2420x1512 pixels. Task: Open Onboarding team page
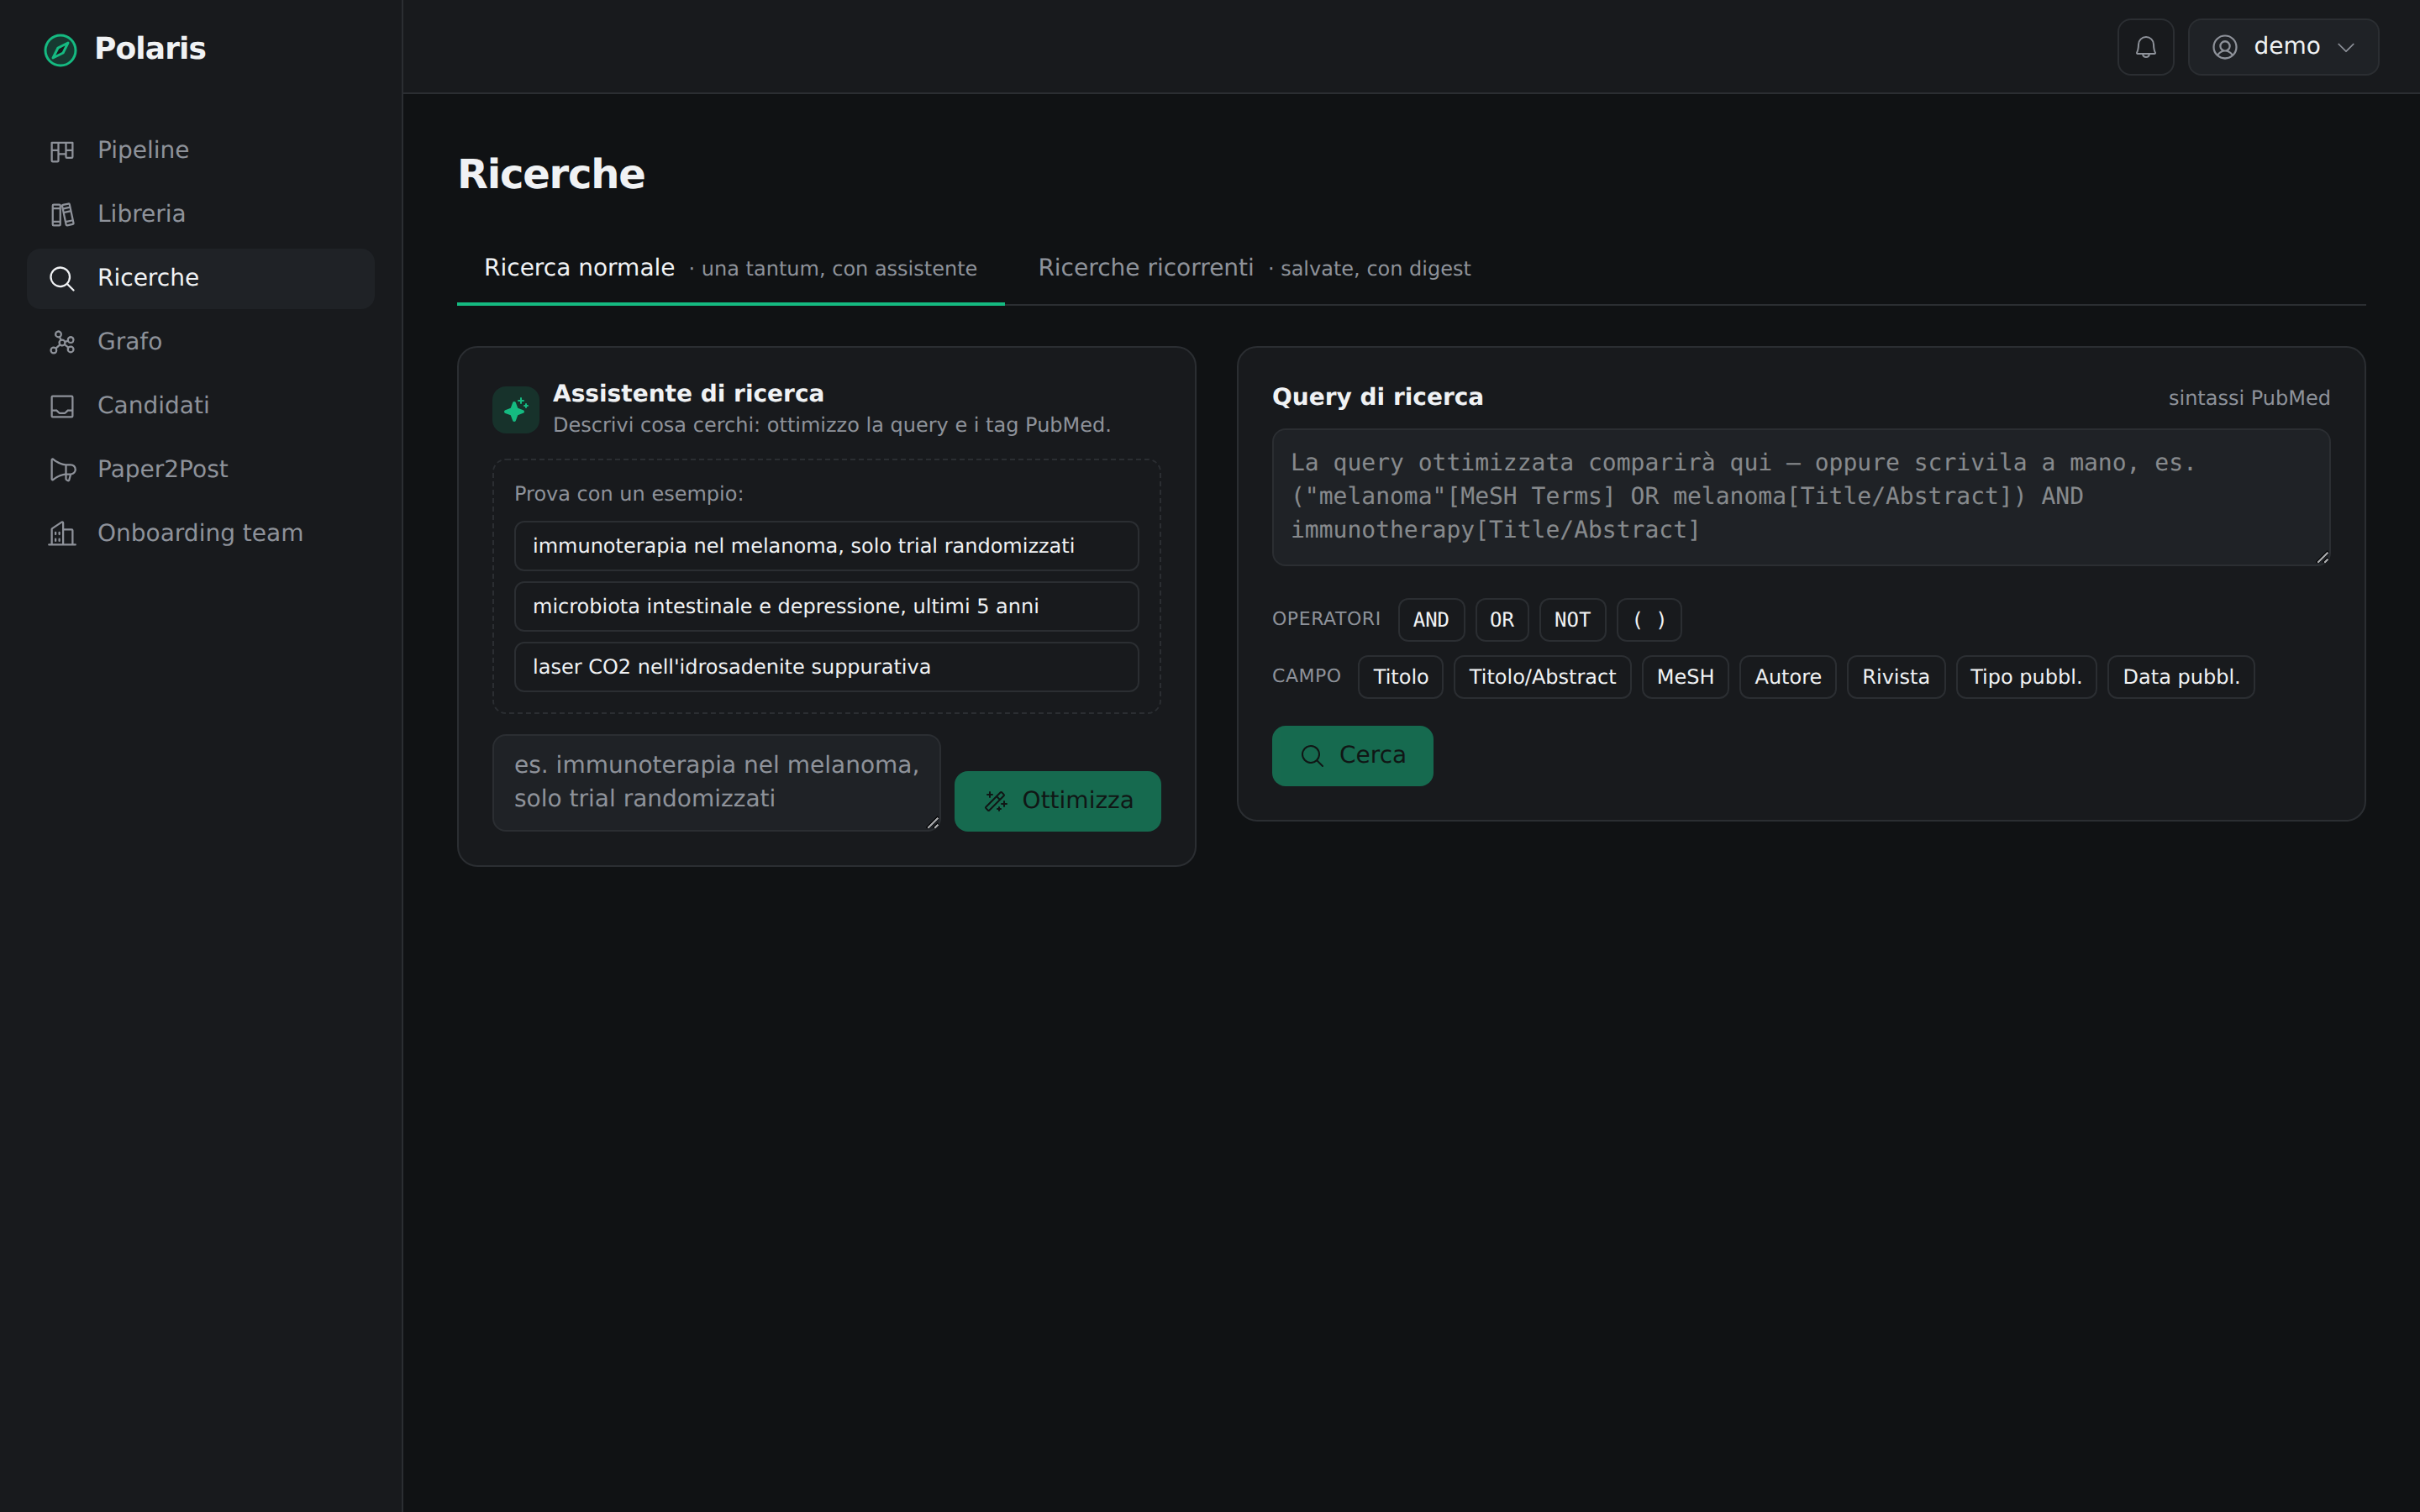201,533
